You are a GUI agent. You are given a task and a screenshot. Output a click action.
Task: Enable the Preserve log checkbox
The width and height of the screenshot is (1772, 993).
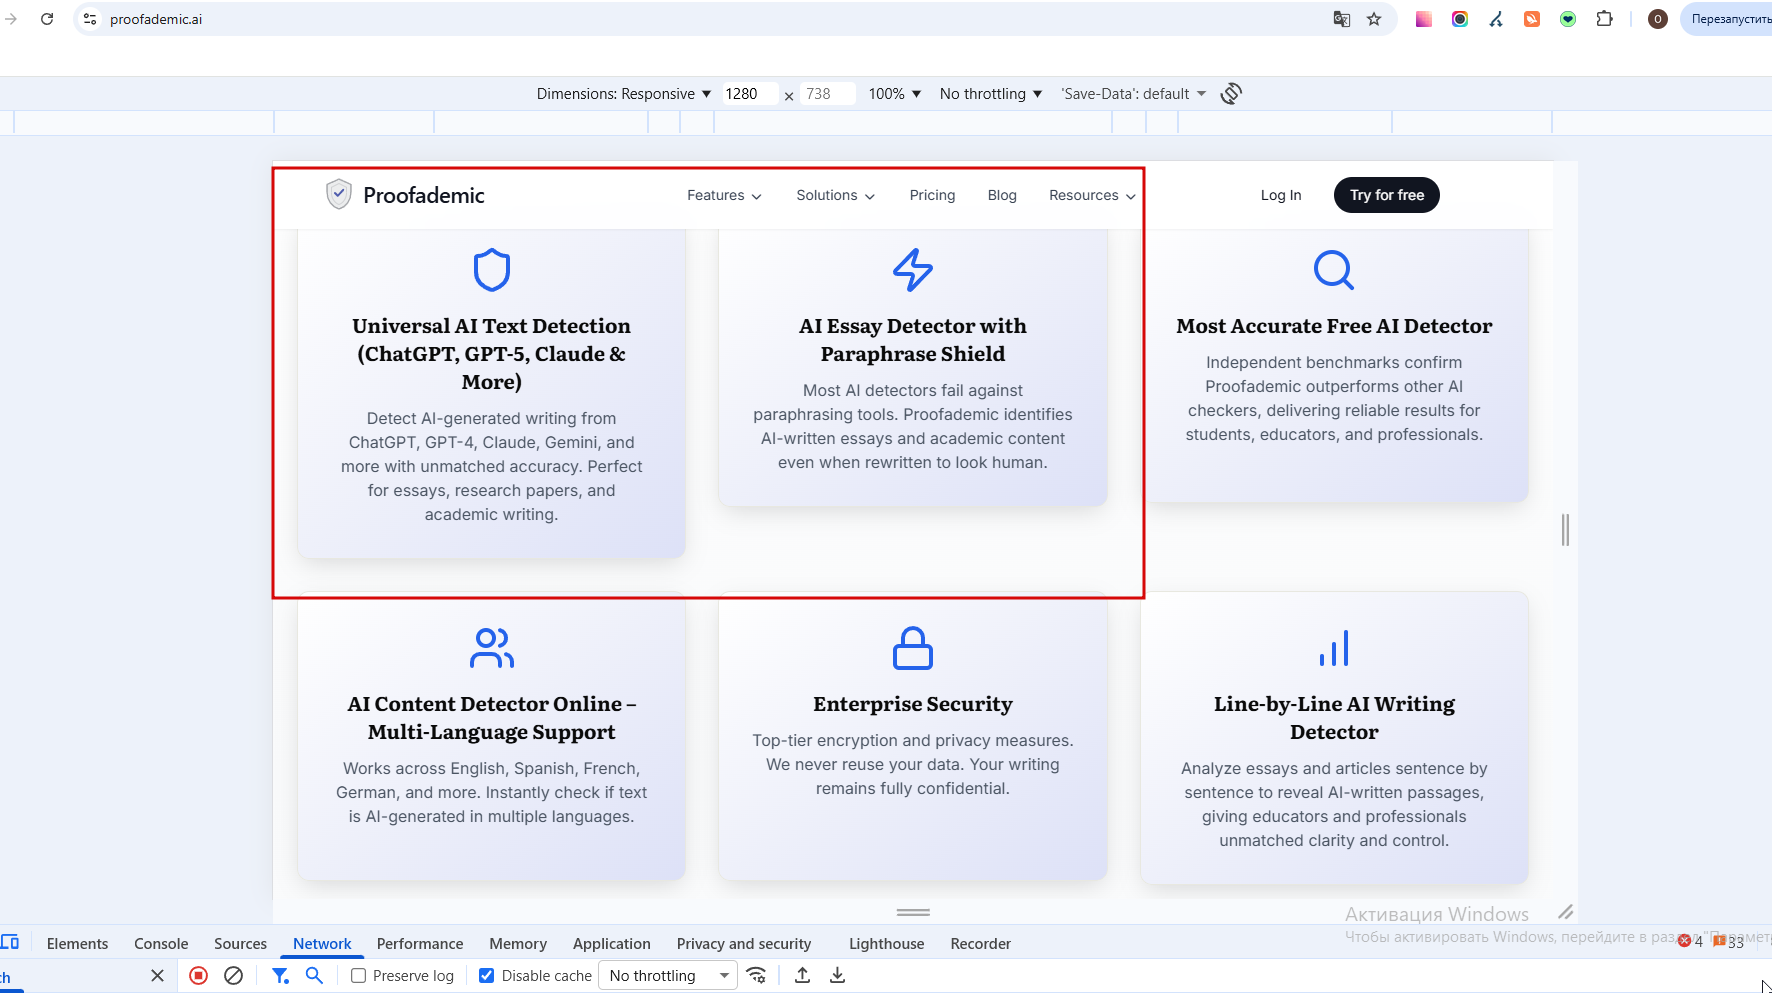[x=358, y=975]
